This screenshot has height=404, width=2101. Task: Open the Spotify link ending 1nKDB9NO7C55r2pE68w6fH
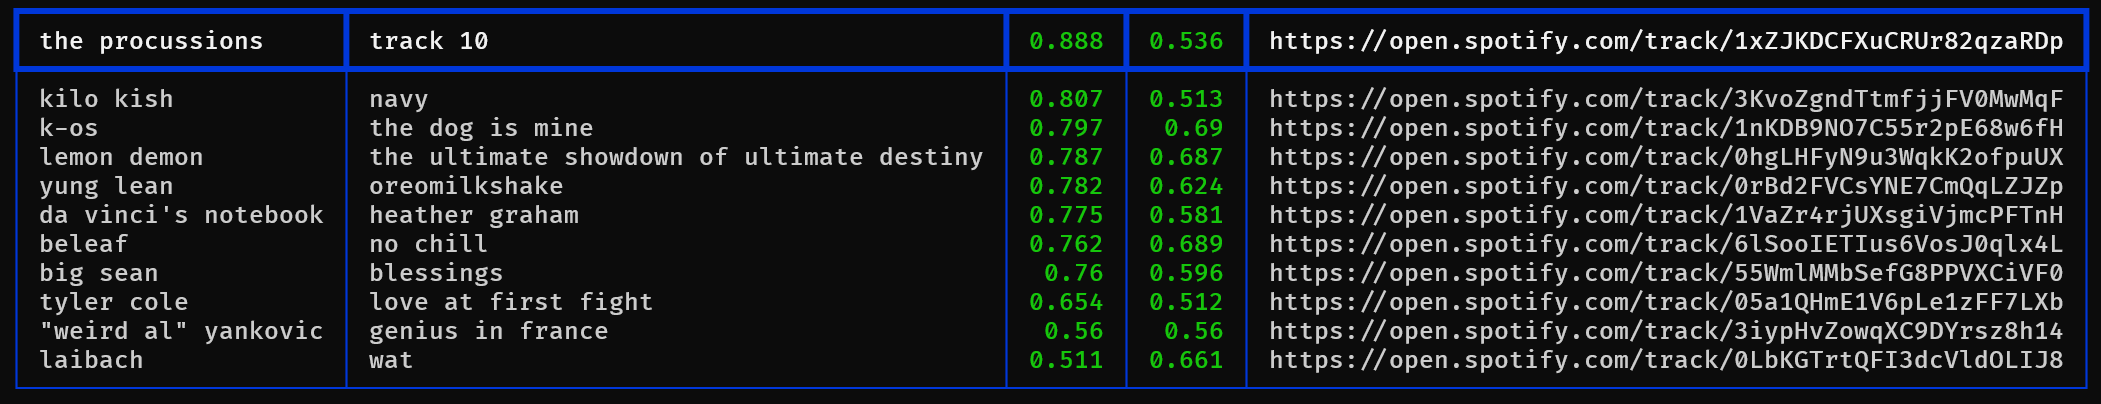1666,128
